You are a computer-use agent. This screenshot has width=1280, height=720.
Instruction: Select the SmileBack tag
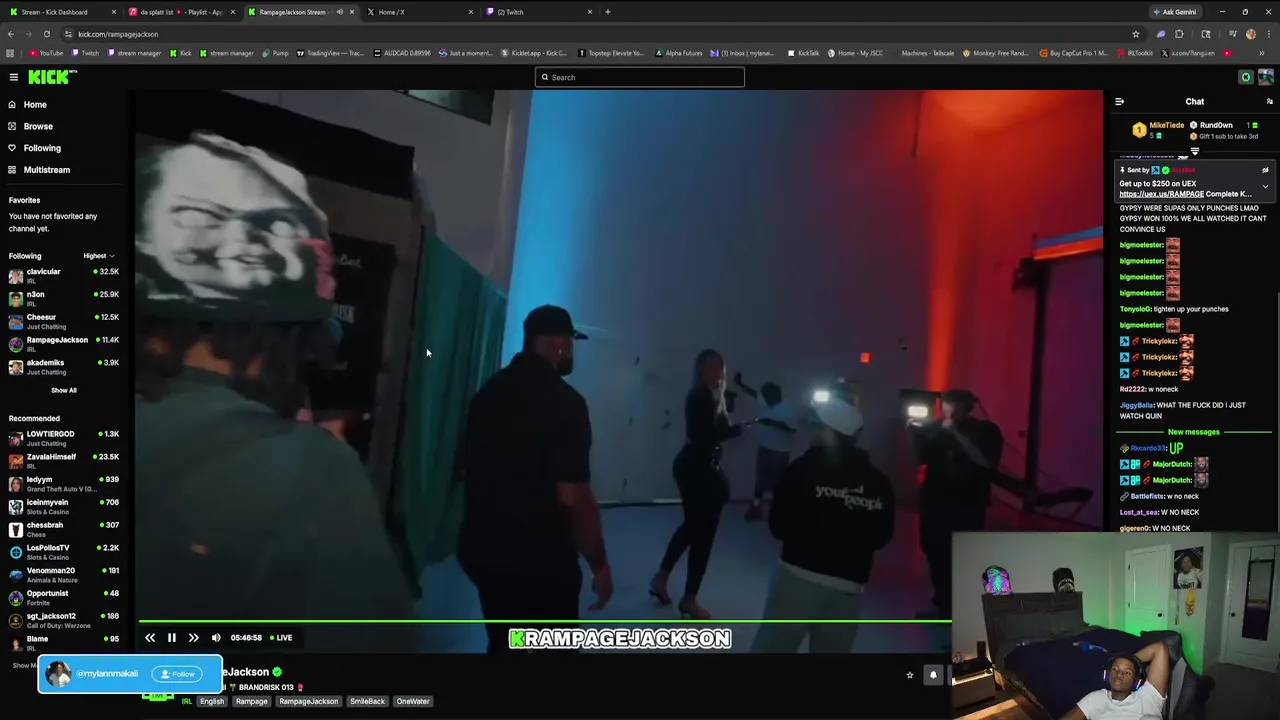point(367,701)
